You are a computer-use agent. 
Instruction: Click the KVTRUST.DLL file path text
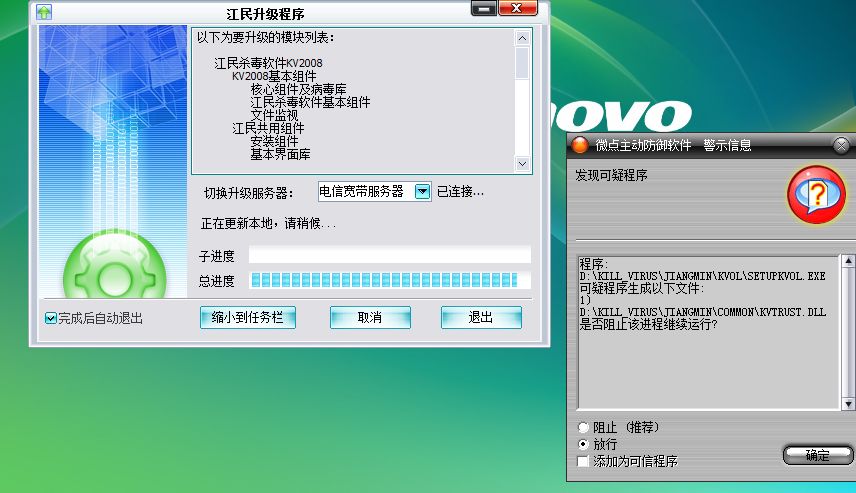(703, 312)
